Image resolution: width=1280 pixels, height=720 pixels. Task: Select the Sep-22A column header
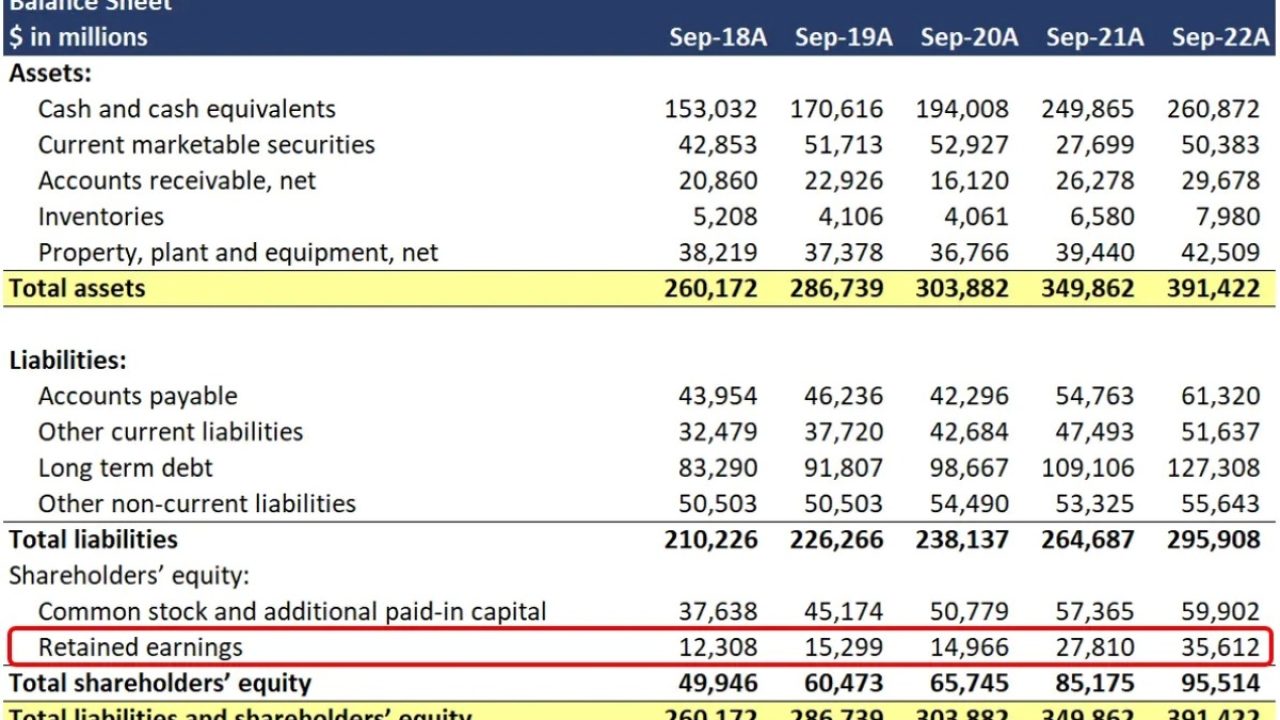[1220, 37]
